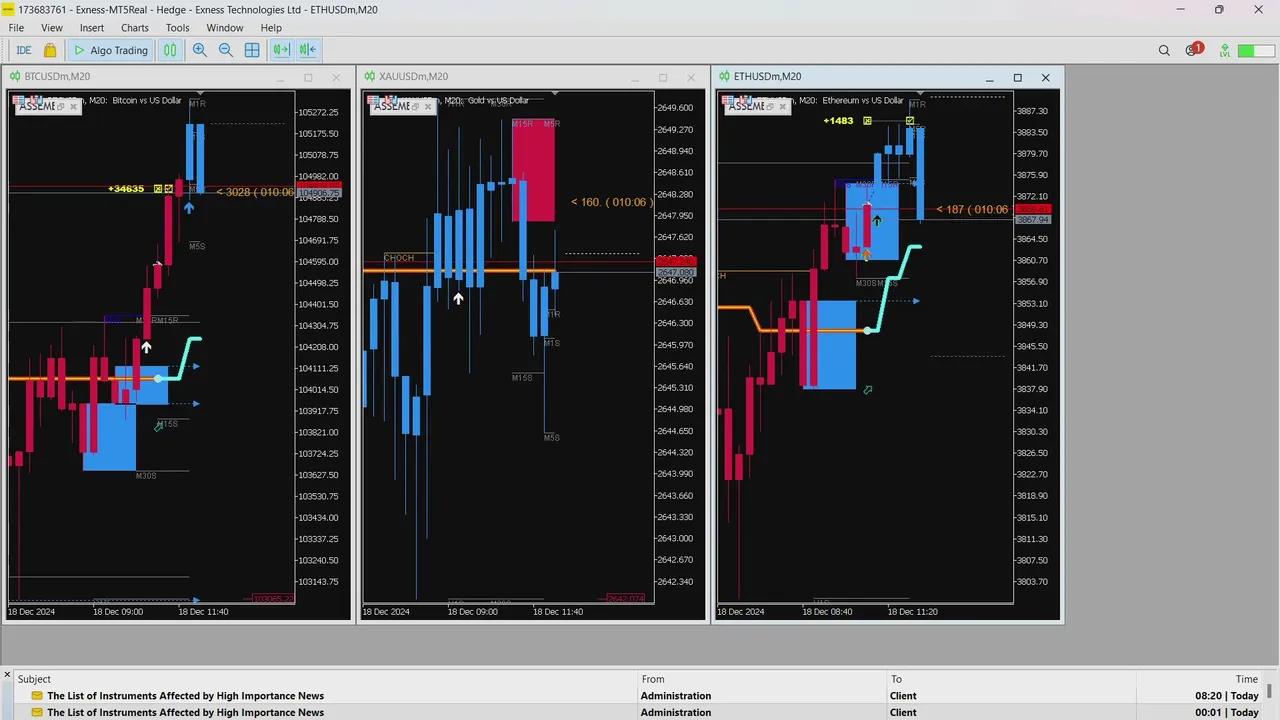Click the white up arrow on the XAUUSDm chart

click(x=458, y=298)
